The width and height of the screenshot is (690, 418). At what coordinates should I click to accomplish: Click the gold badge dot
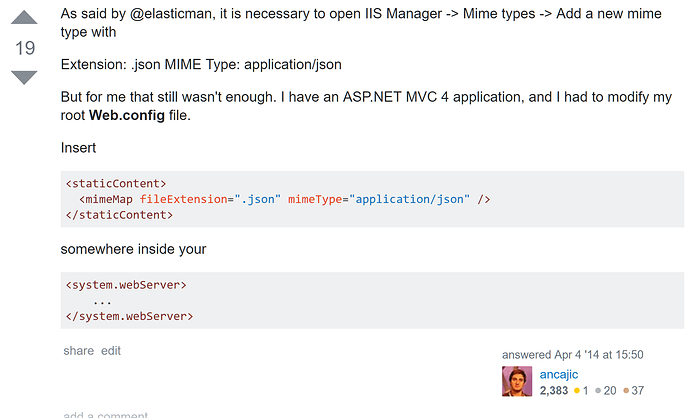(x=575, y=390)
